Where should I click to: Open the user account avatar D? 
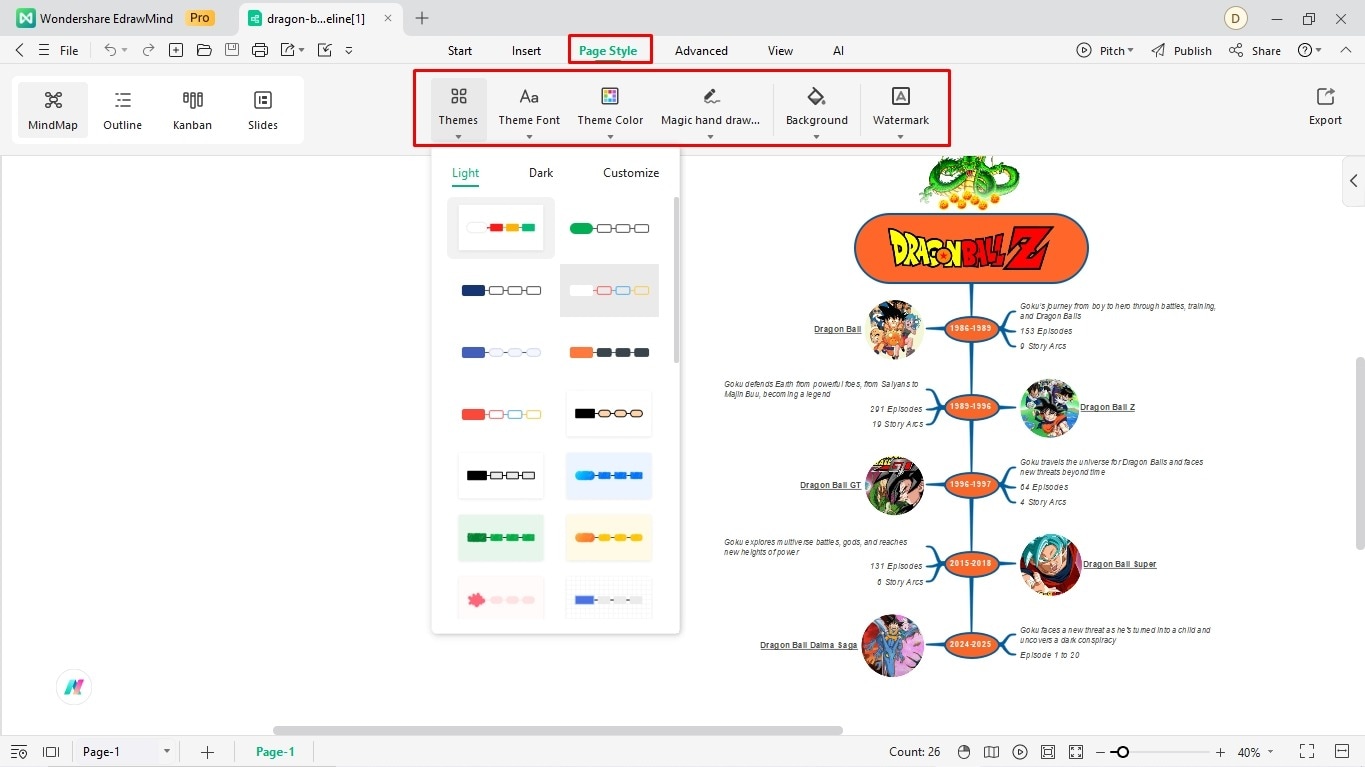coord(1236,18)
